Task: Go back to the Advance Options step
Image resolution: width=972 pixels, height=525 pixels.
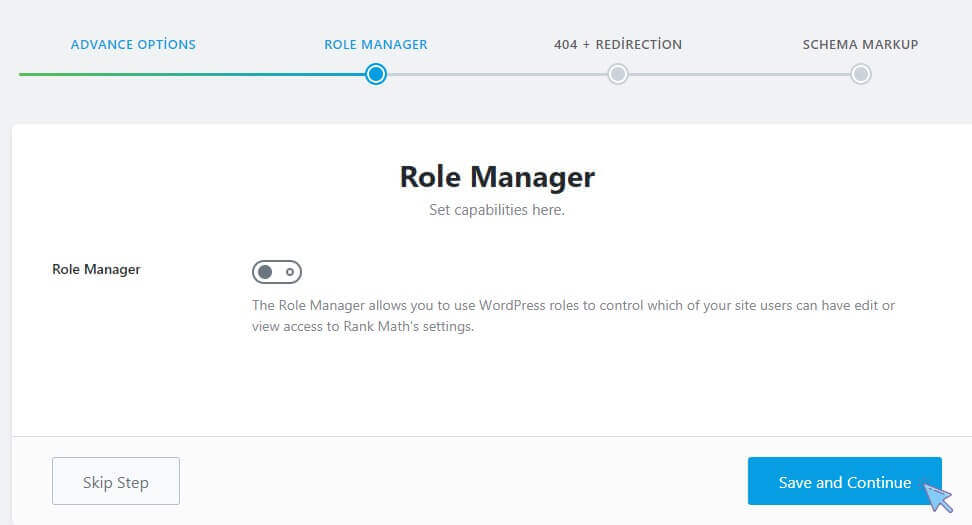Action: click(x=133, y=45)
